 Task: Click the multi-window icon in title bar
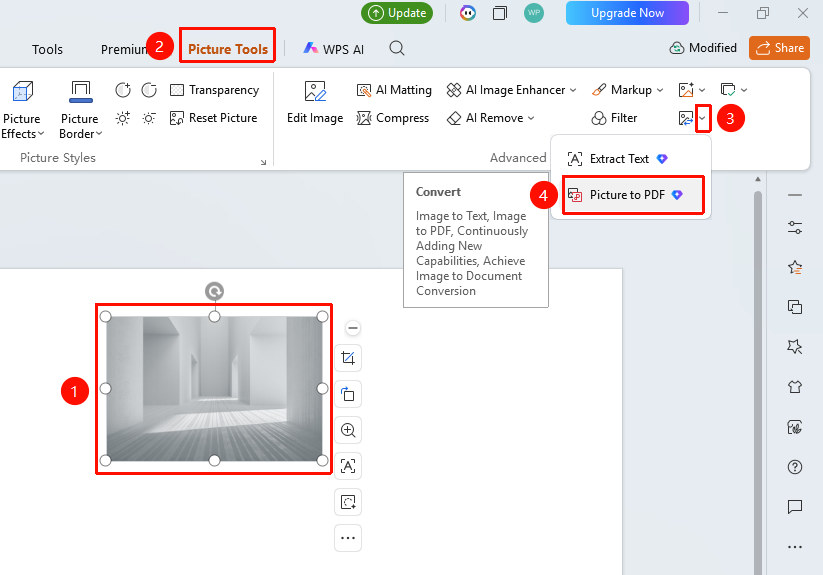pyautogui.click(x=500, y=13)
